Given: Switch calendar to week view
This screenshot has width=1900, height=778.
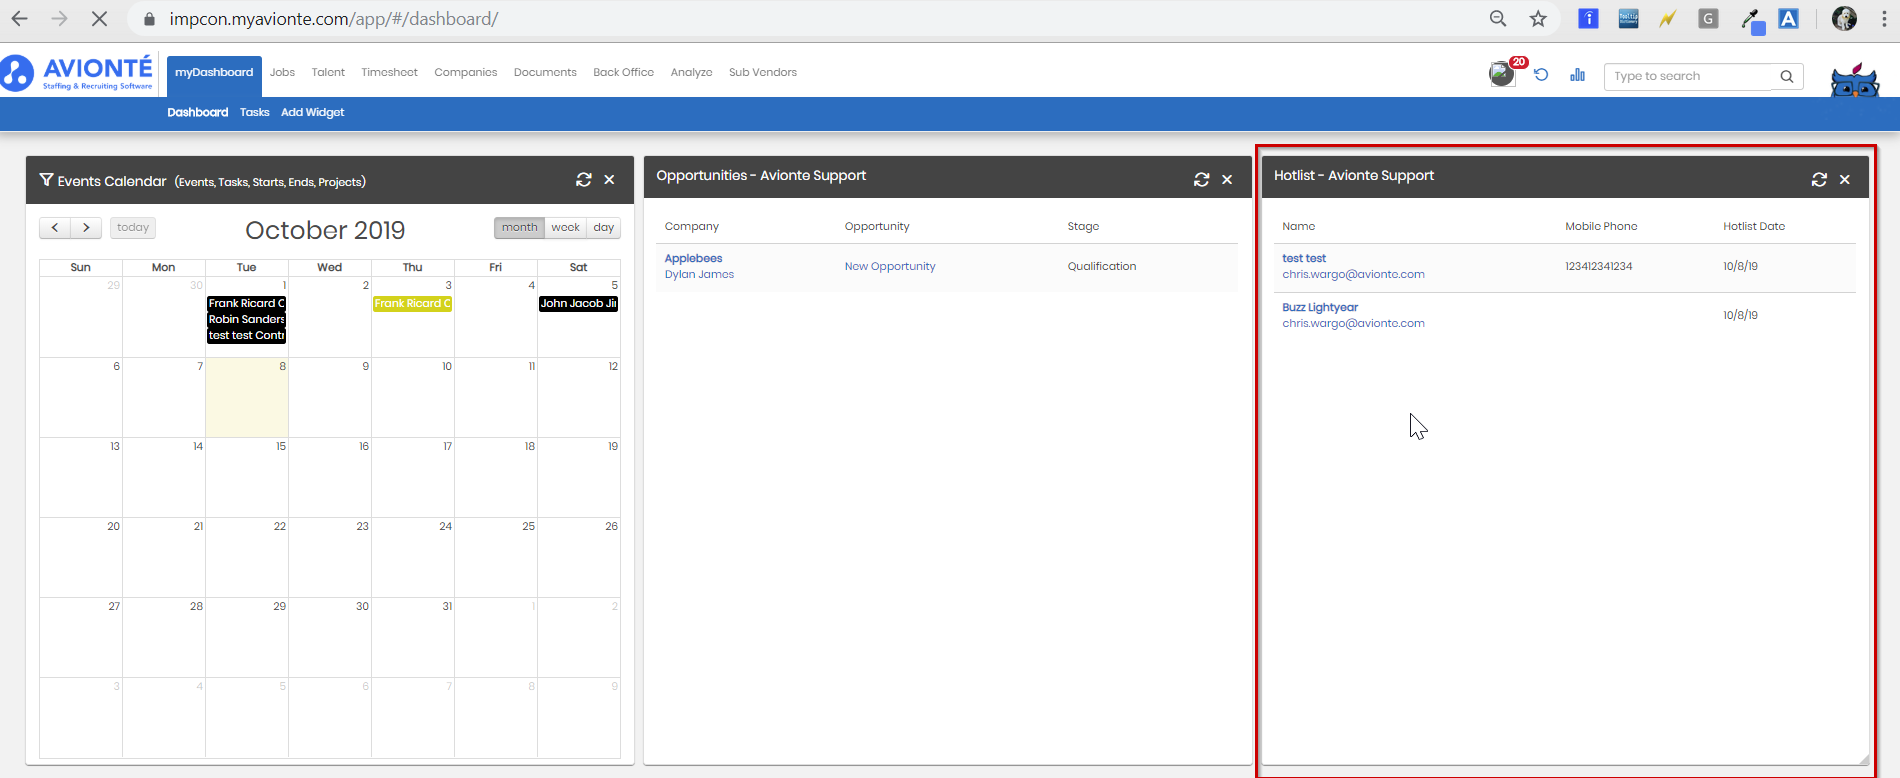Looking at the screenshot, I should click(565, 228).
